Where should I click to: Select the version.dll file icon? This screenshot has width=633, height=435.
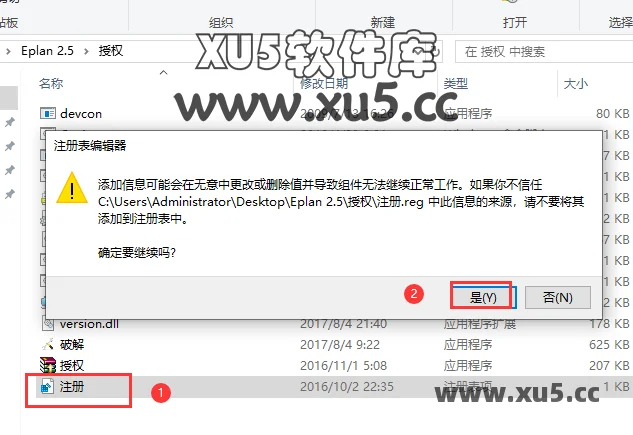[x=48, y=323]
